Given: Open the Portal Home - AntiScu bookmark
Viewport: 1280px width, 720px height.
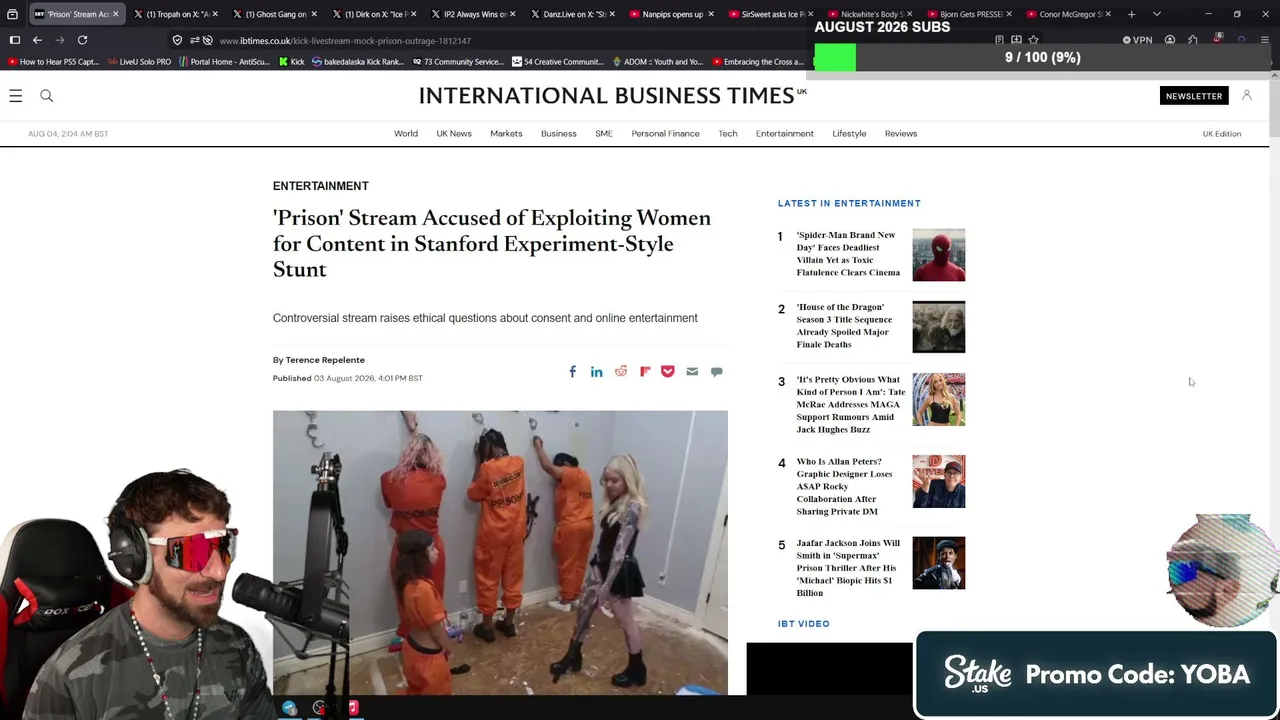Looking at the screenshot, I should tap(224, 62).
